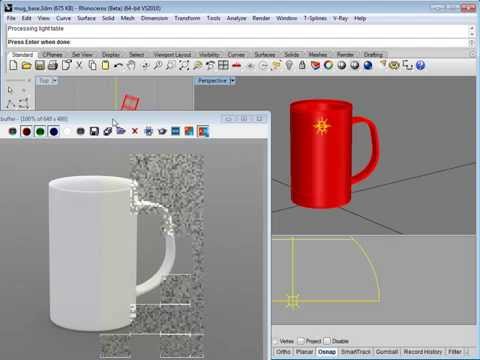Click the Gumball status bar button
The height and width of the screenshot is (360, 480).
click(387, 352)
